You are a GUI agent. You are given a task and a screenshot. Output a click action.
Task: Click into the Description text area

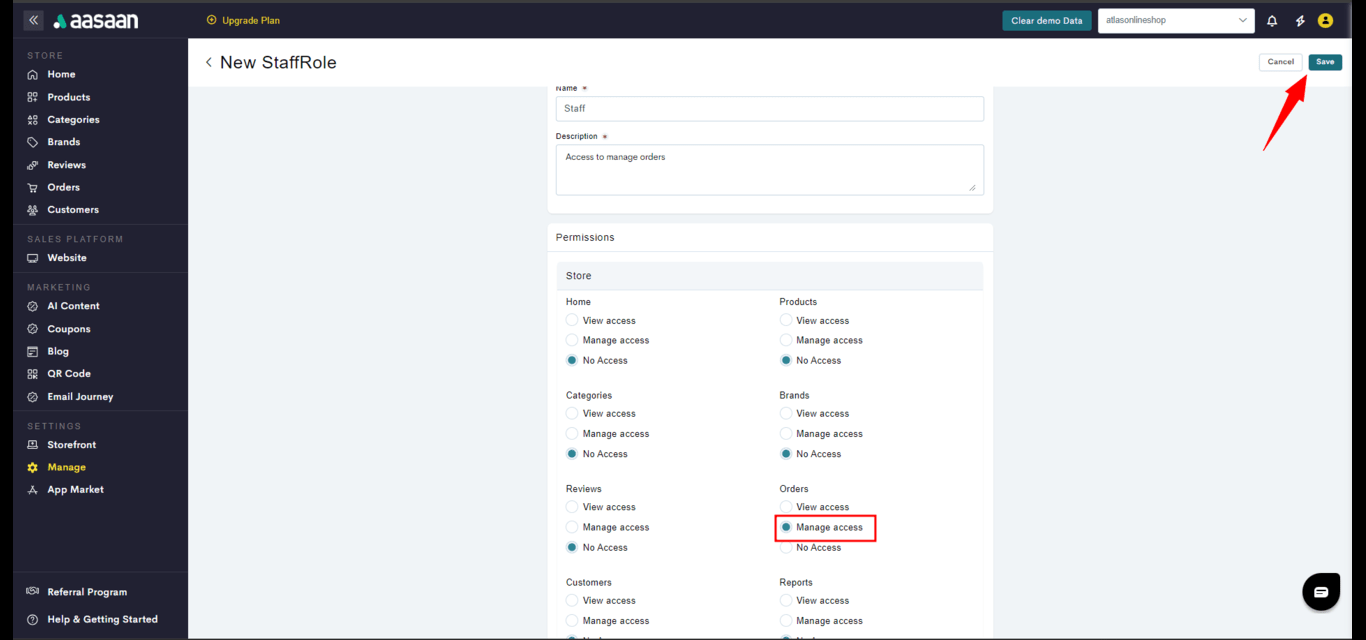pos(769,170)
